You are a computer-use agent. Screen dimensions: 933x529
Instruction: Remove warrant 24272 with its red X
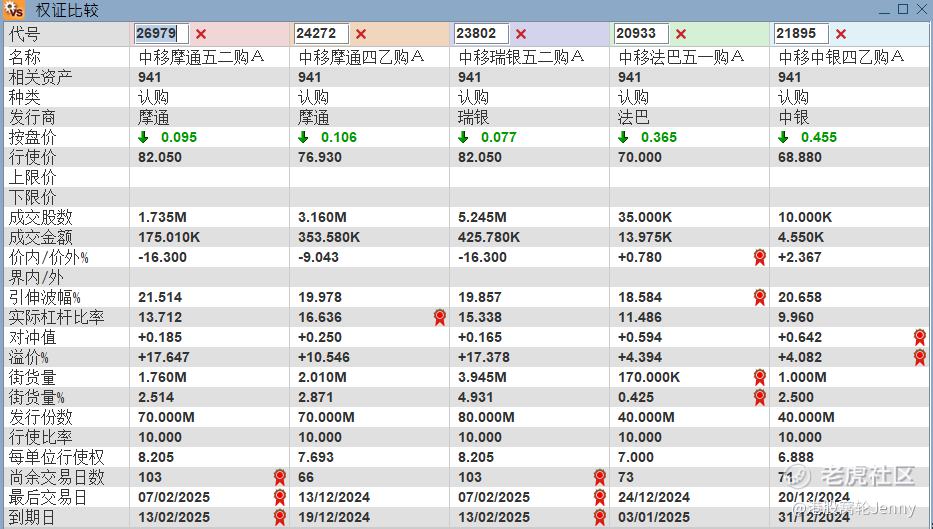click(361, 34)
